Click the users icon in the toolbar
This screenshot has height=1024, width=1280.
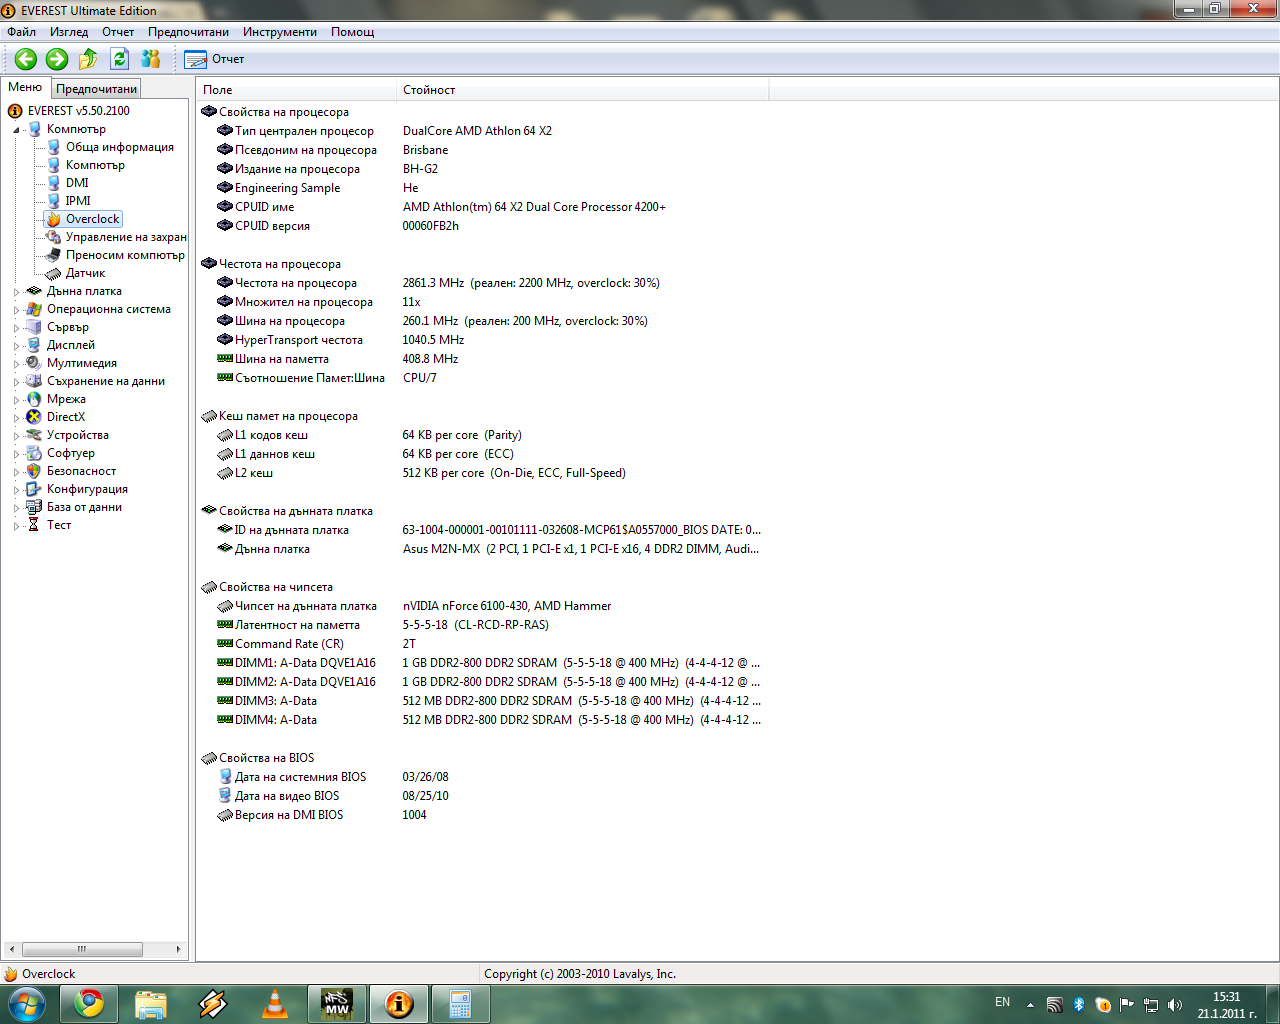point(151,59)
